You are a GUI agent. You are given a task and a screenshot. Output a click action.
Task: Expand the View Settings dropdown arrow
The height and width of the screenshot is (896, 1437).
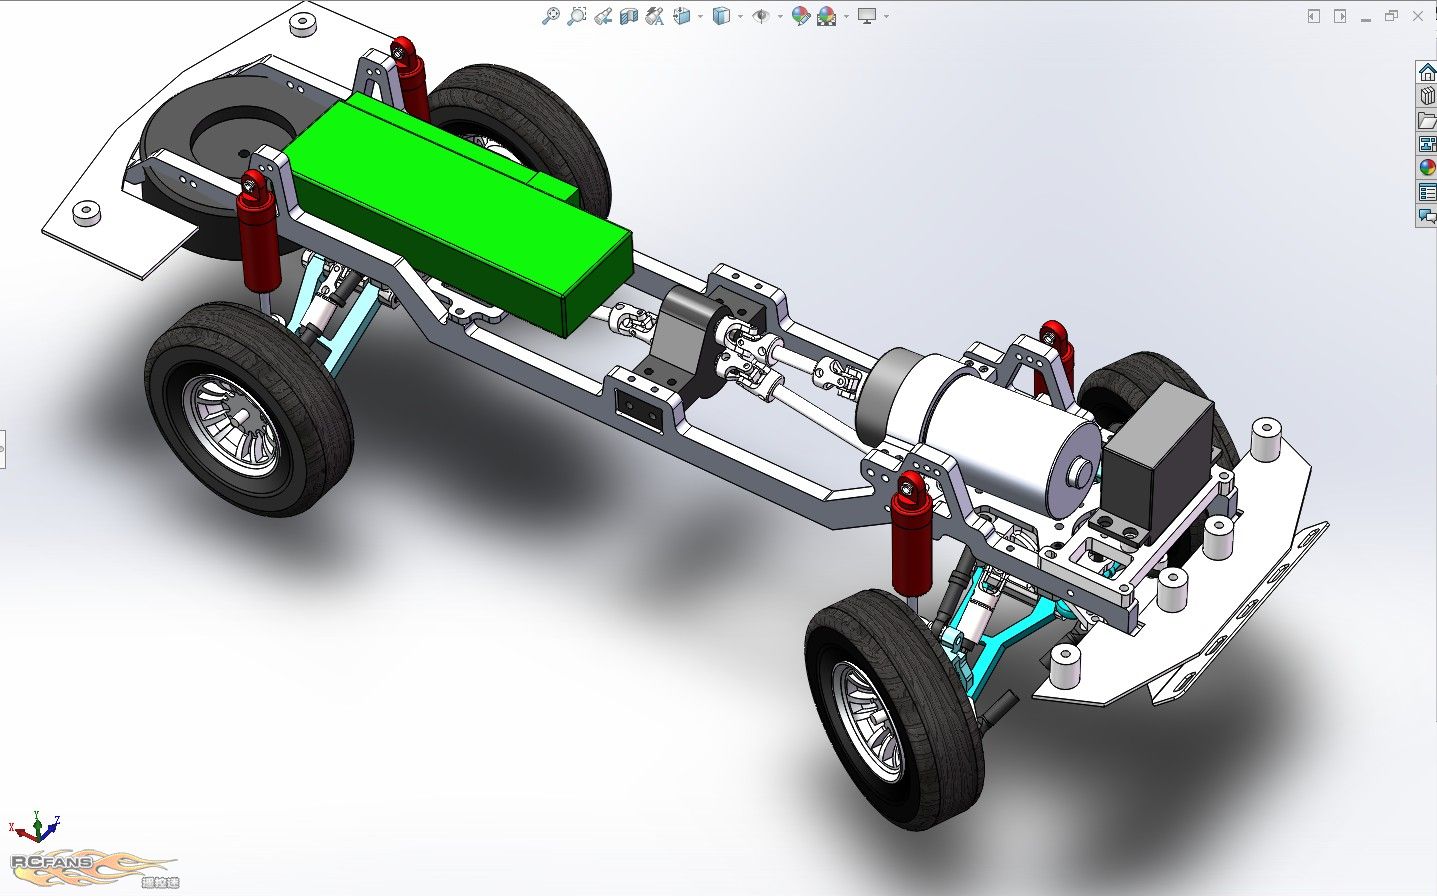click(x=886, y=16)
